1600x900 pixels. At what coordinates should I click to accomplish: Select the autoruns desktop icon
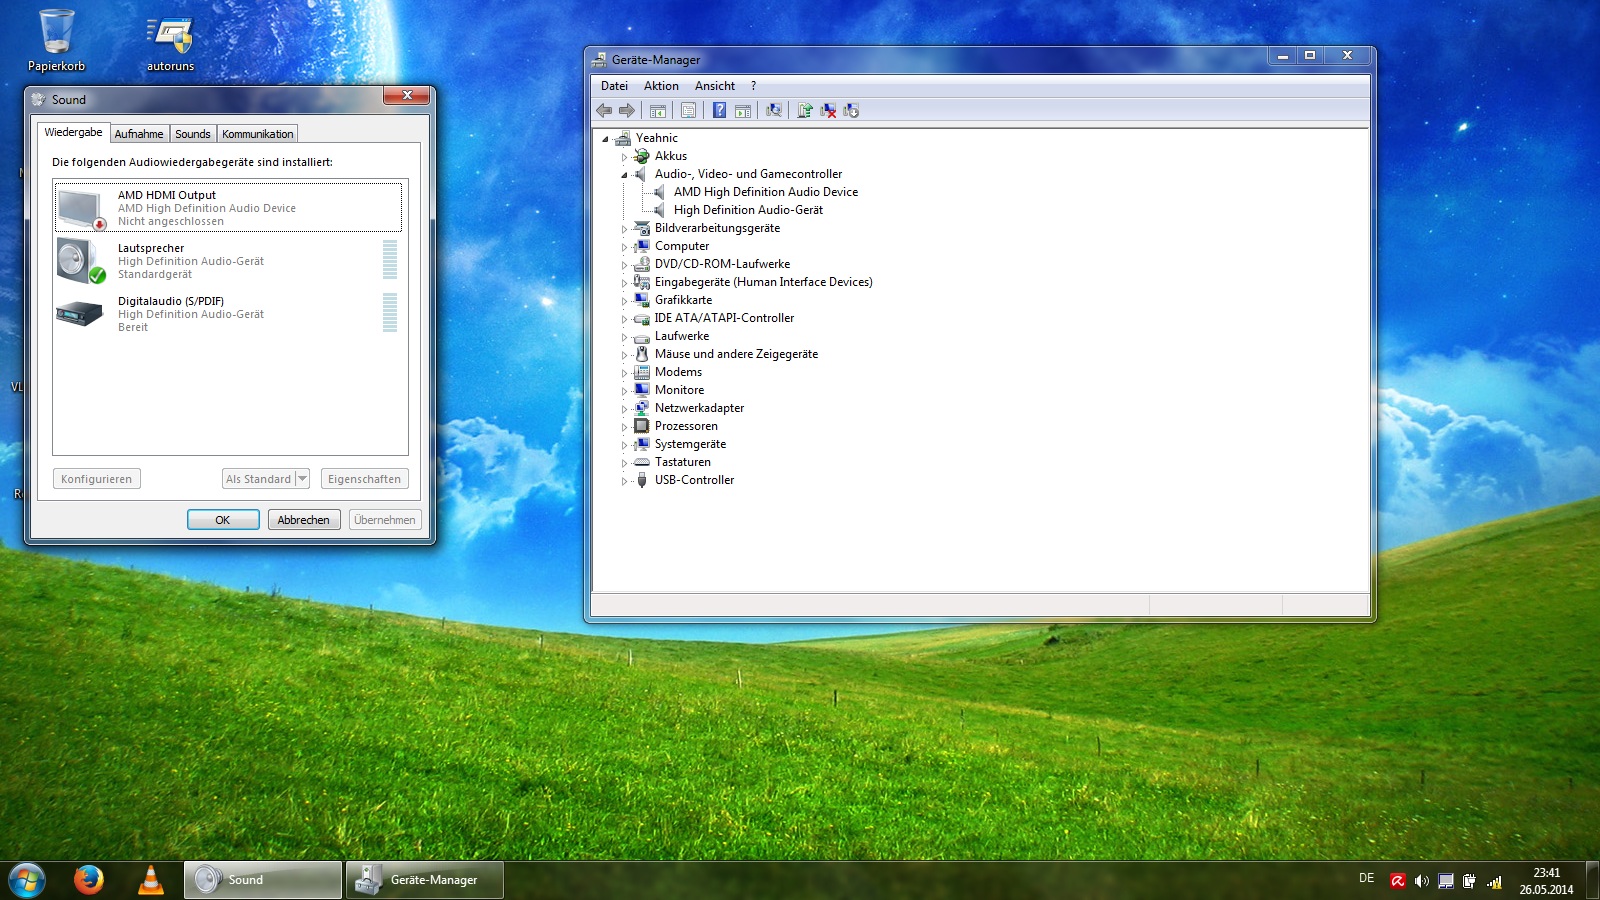tap(170, 41)
